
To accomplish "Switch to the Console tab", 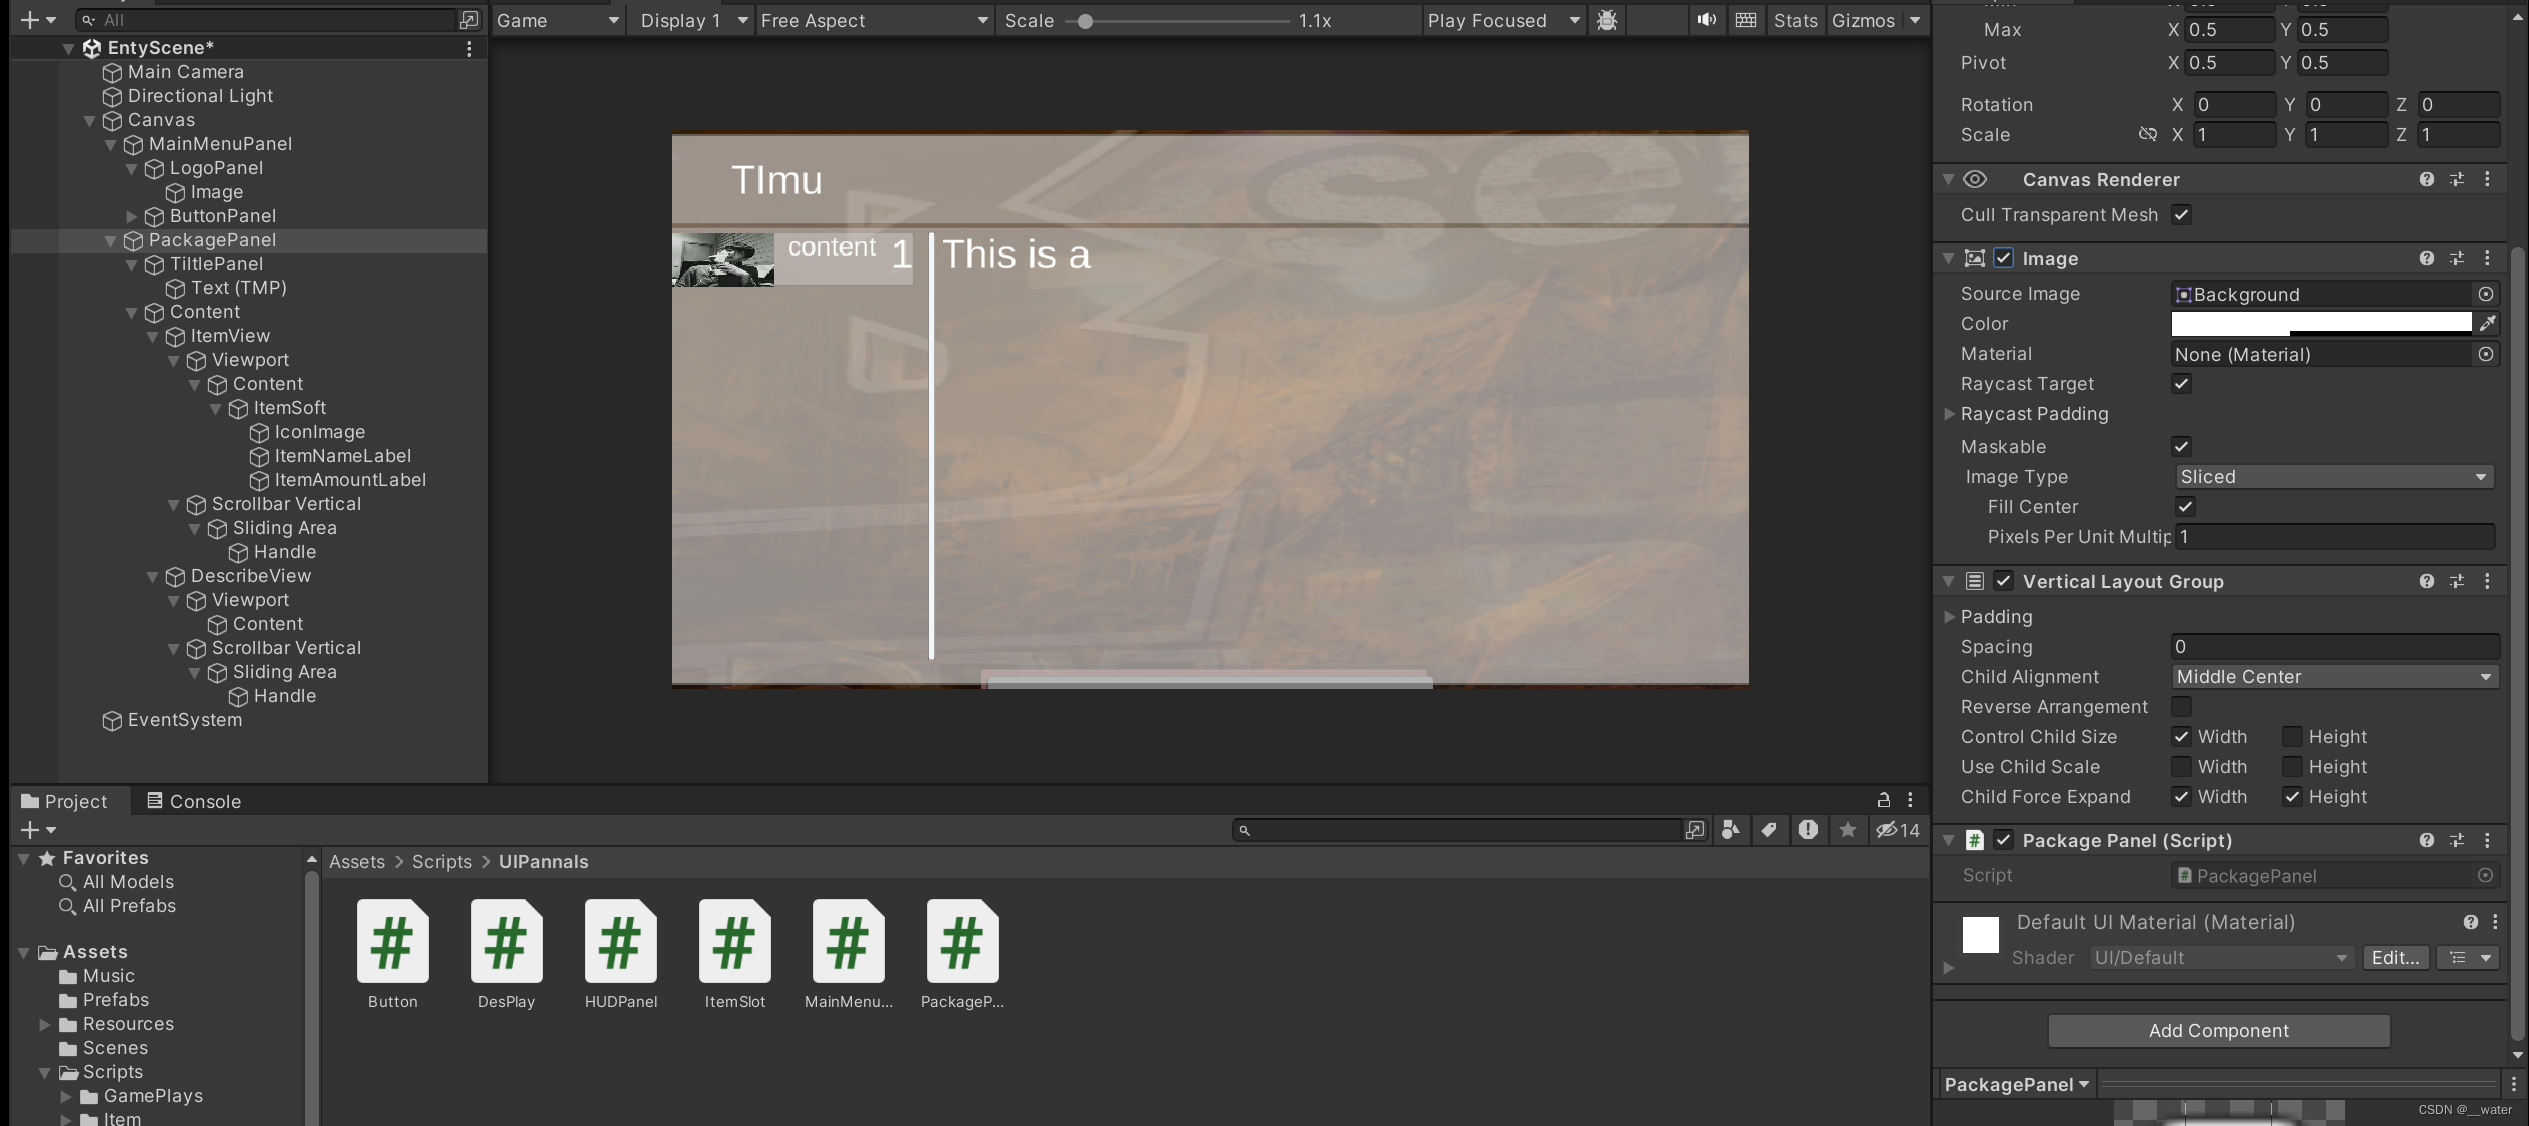I will [x=194, y=801].
